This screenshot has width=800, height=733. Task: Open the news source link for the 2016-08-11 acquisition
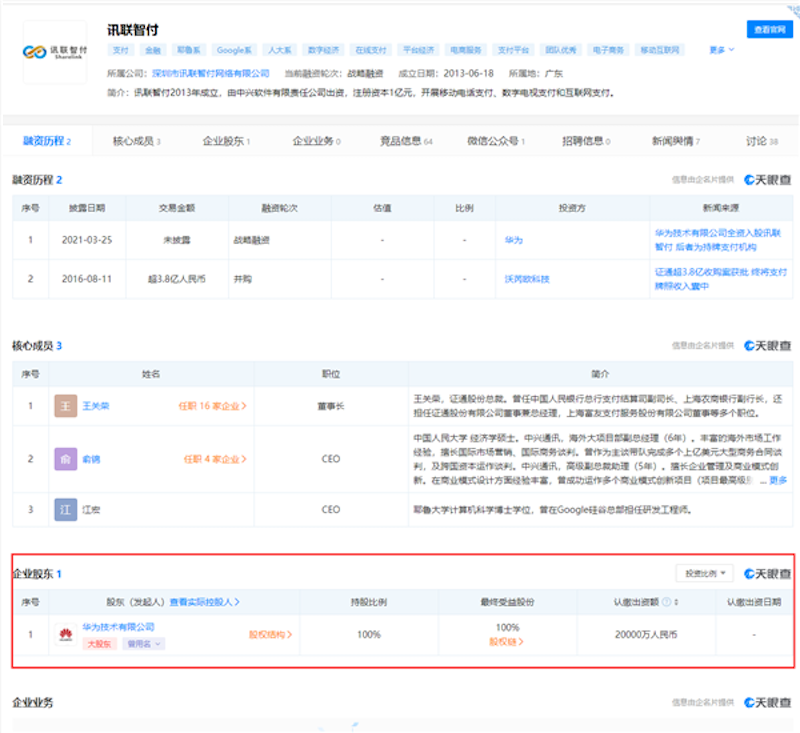720,279
